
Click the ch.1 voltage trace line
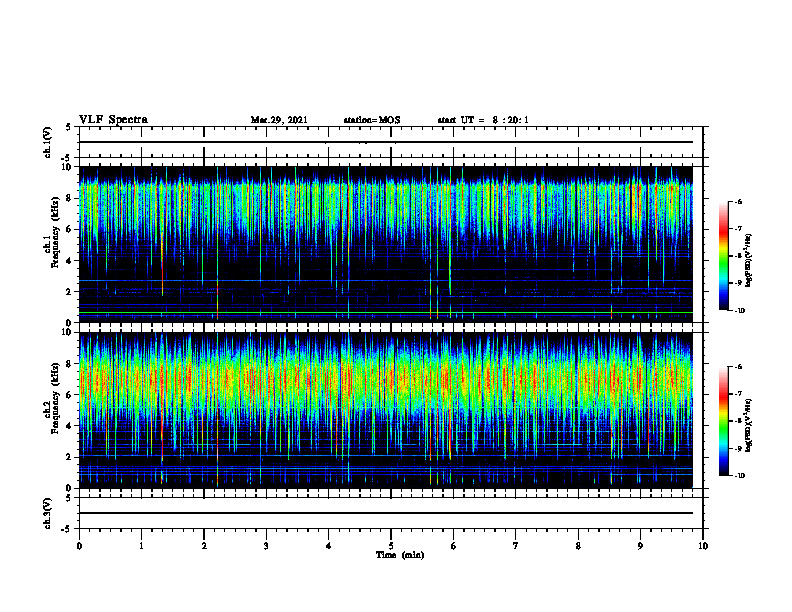coord(385,142)
